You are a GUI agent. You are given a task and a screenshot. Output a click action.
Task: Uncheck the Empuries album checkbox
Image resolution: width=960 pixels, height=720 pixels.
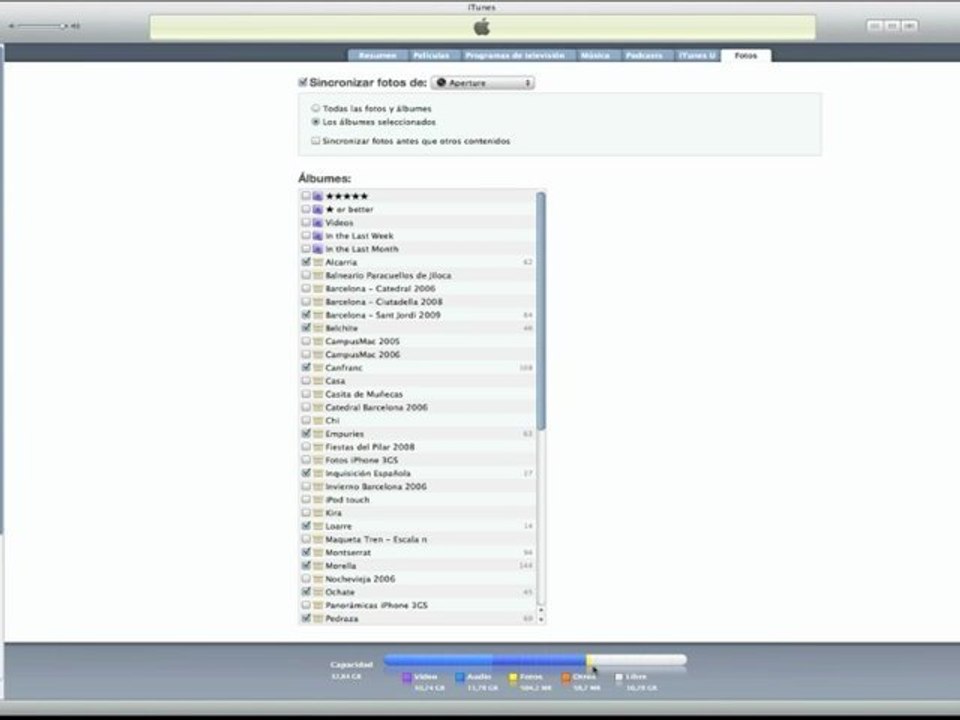pyautogui.click(x=306, y=433)
